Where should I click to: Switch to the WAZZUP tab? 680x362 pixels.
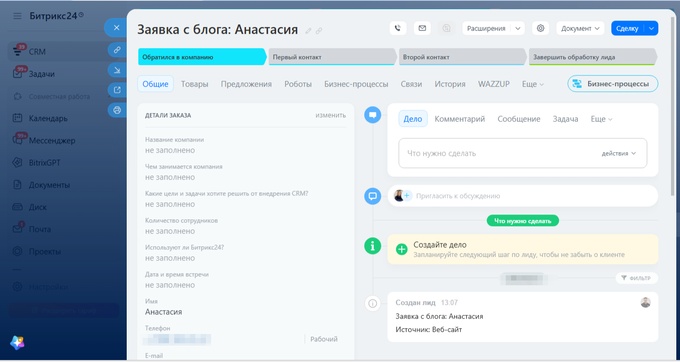(x=494, y=84)
